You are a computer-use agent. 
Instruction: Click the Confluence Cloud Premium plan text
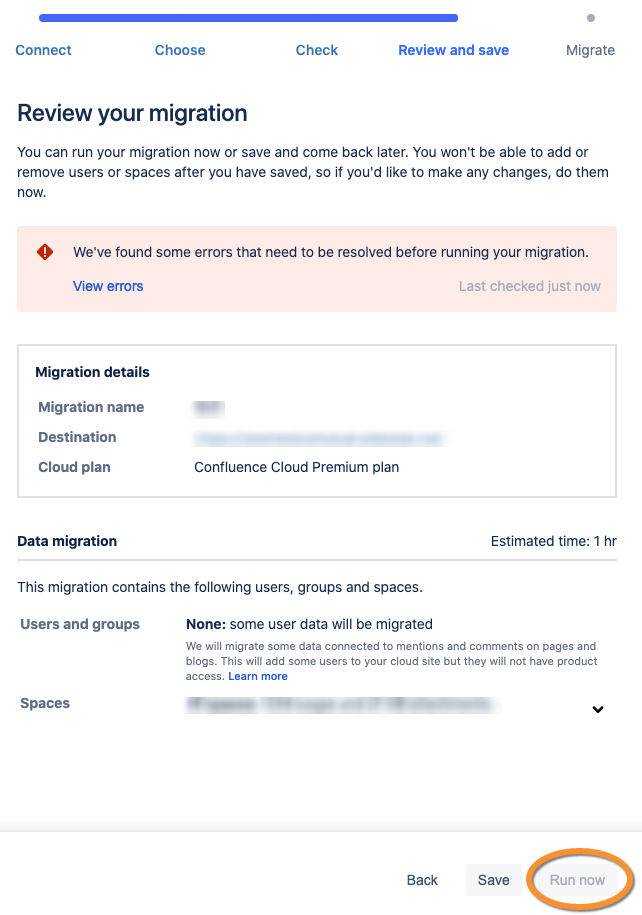pyautogui.click(x=296, y=467)
